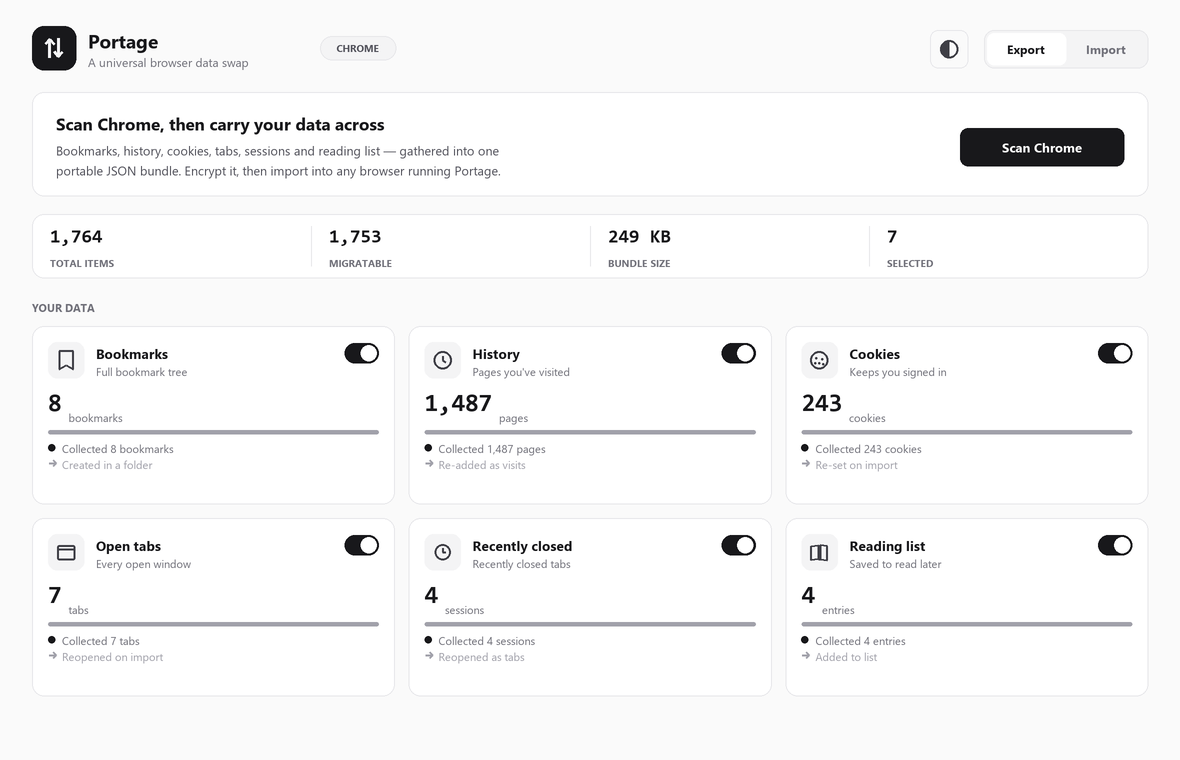The height and width of the screenshot is (760, 1180).
Task: Click the '1,487' pages count
Action: point(458,404)
